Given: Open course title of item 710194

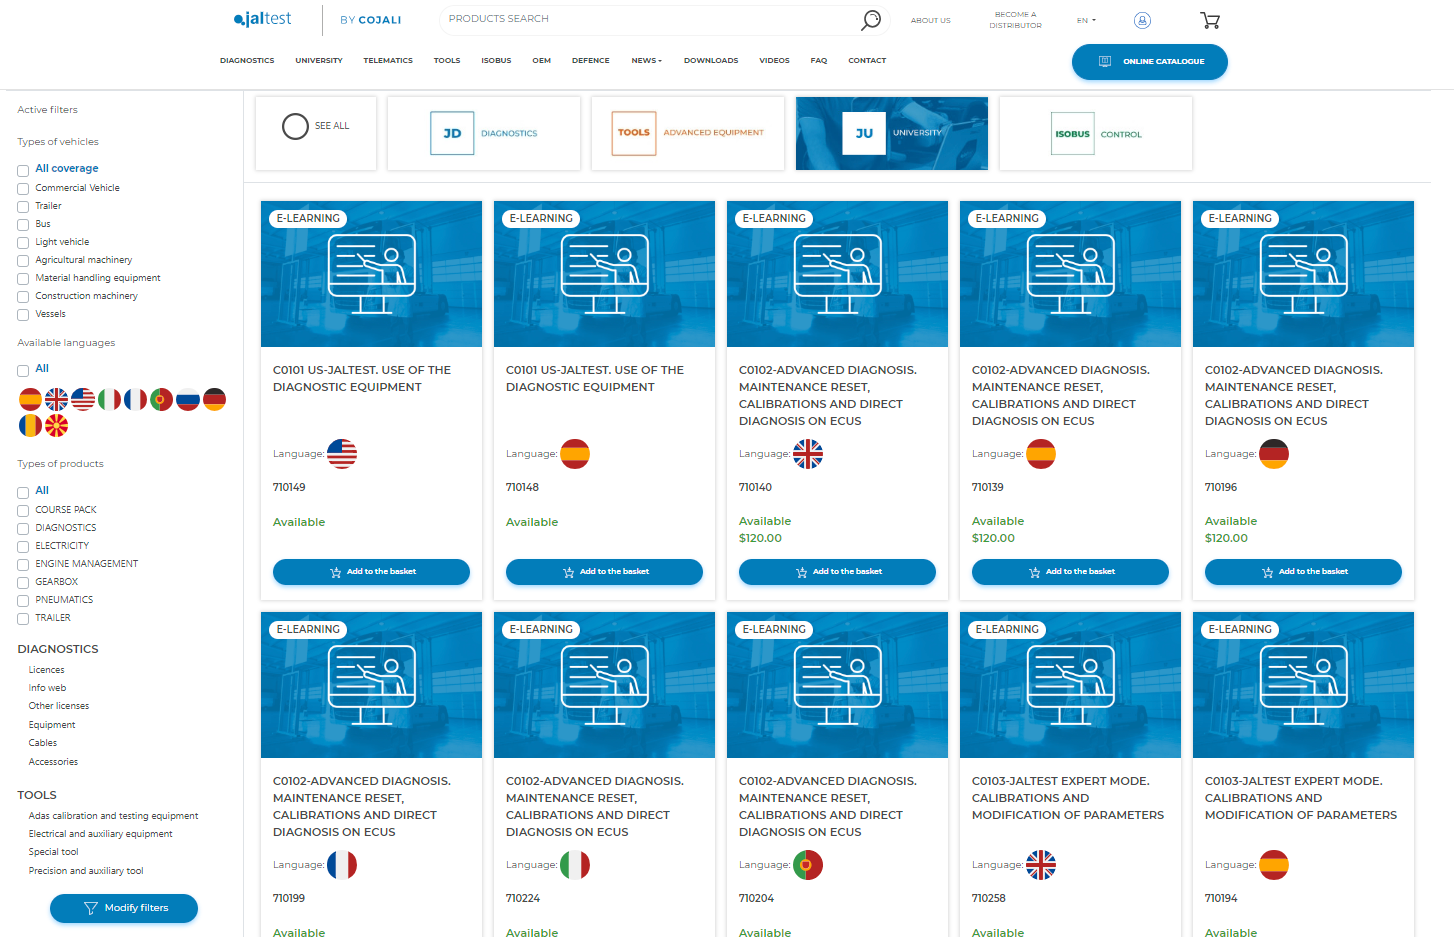Looking at the screenshot, I should tap(1301, 798).
